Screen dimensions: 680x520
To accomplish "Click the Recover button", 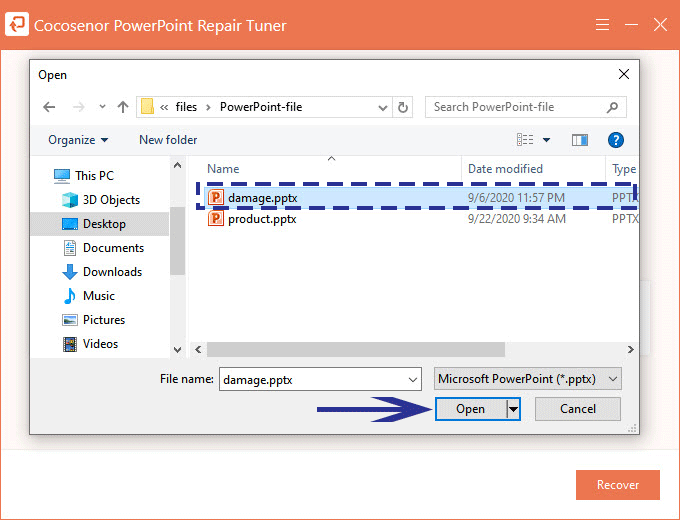I will click(618, 485).
